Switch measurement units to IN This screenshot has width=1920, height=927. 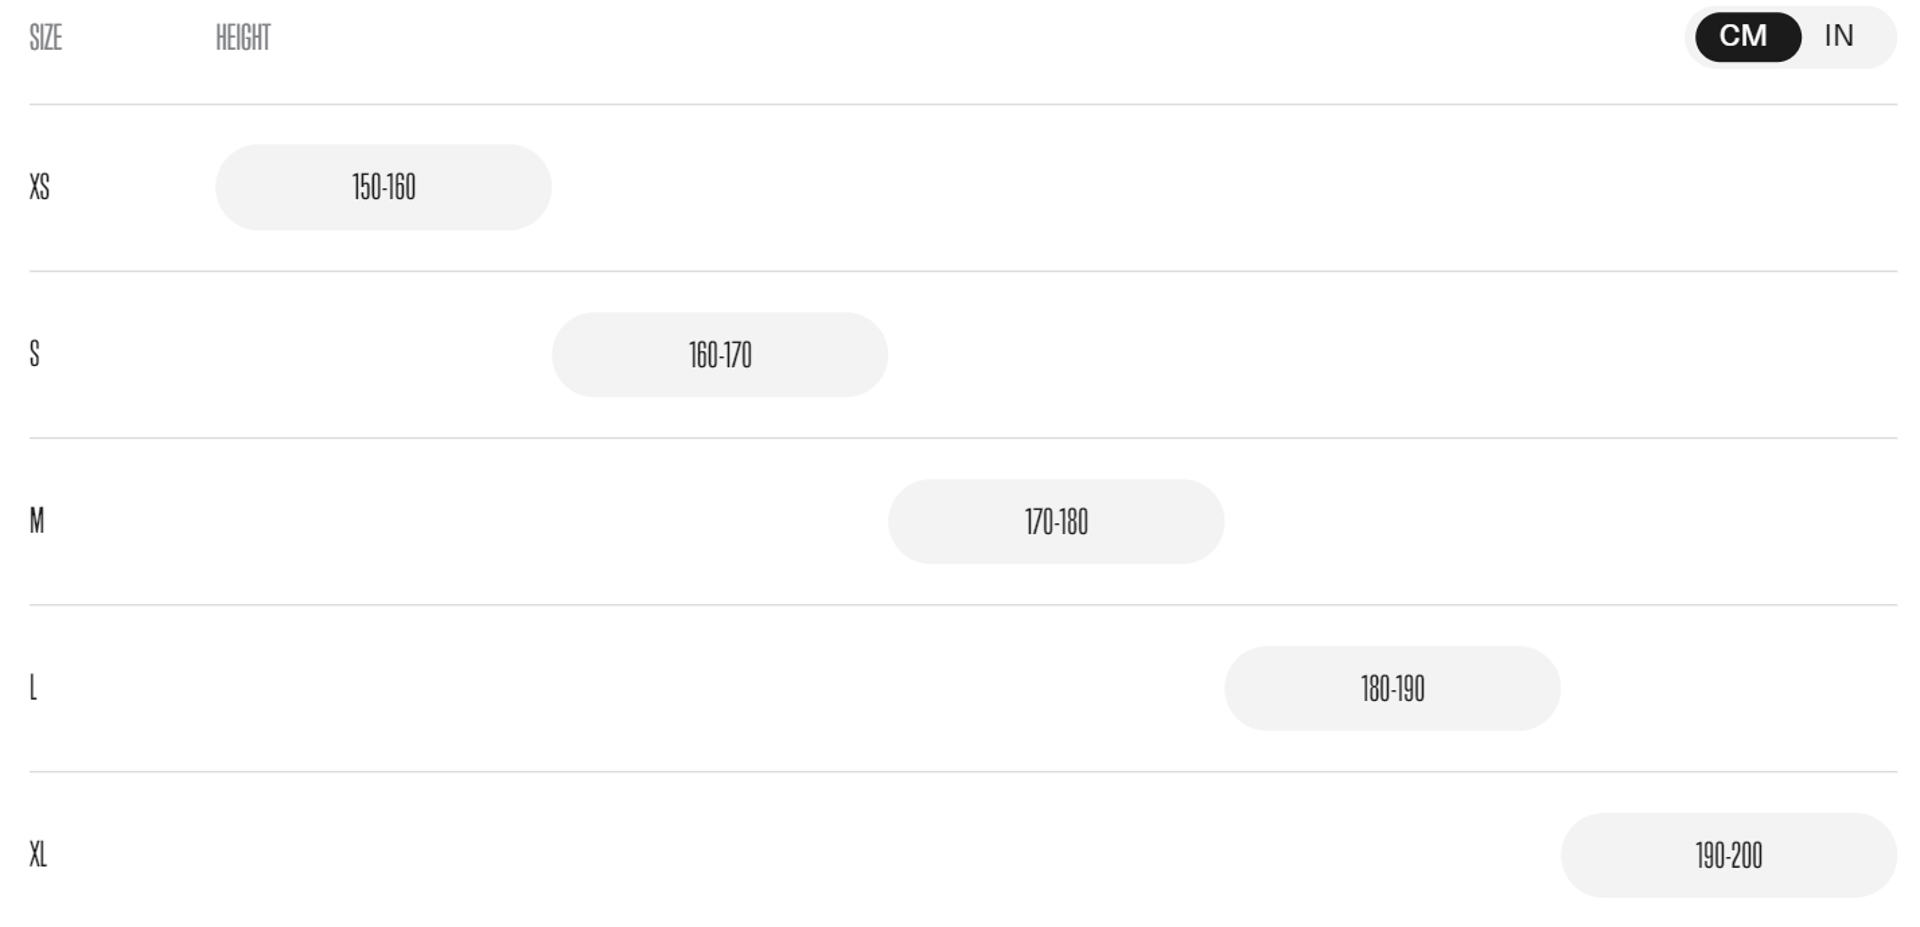pyautogui.click(x=1838, y=37)
